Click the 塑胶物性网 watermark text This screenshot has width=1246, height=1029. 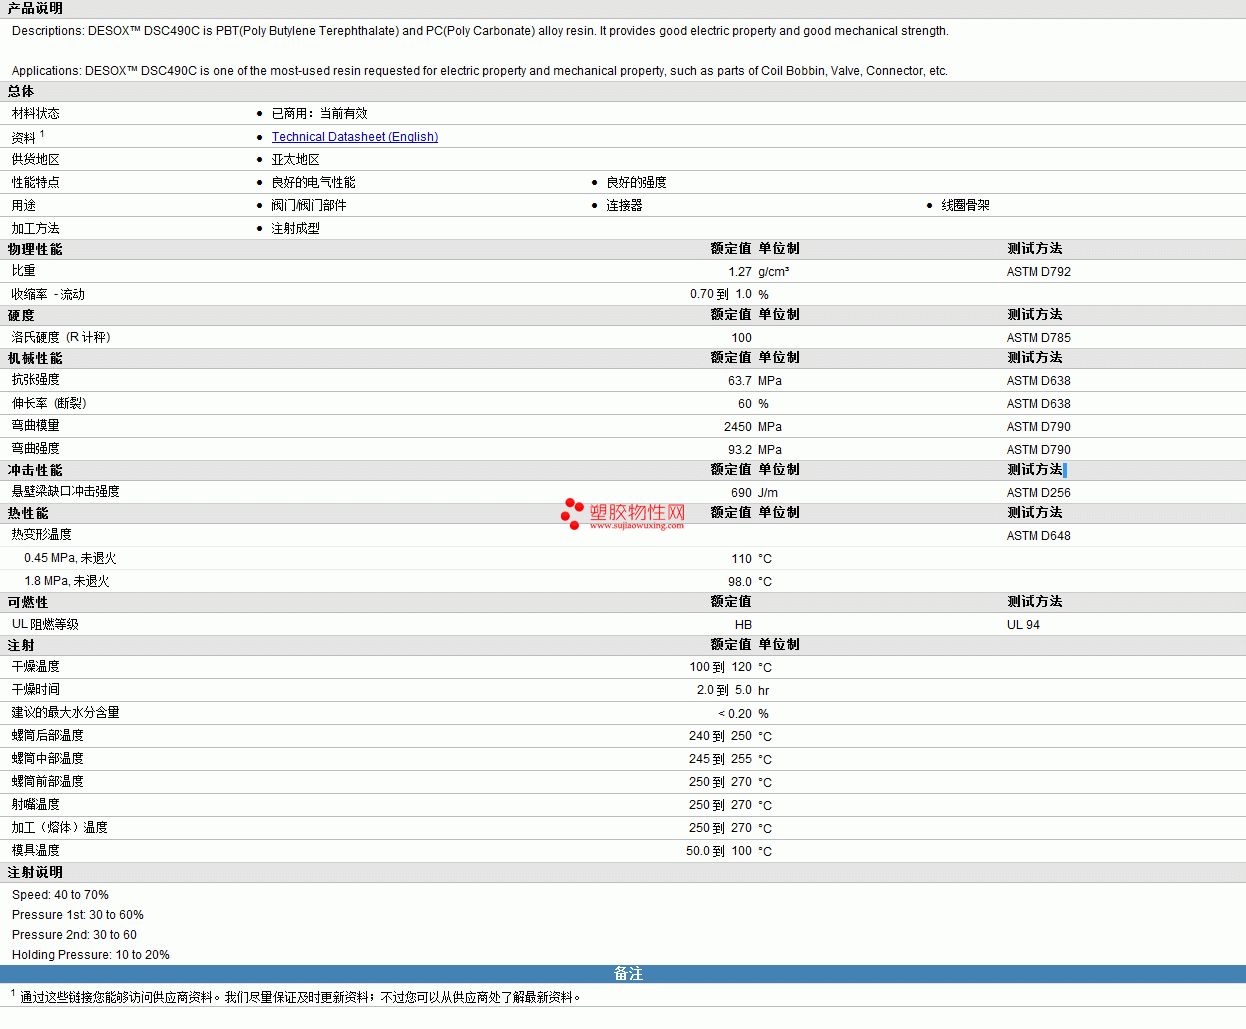(x=637, y=513)
